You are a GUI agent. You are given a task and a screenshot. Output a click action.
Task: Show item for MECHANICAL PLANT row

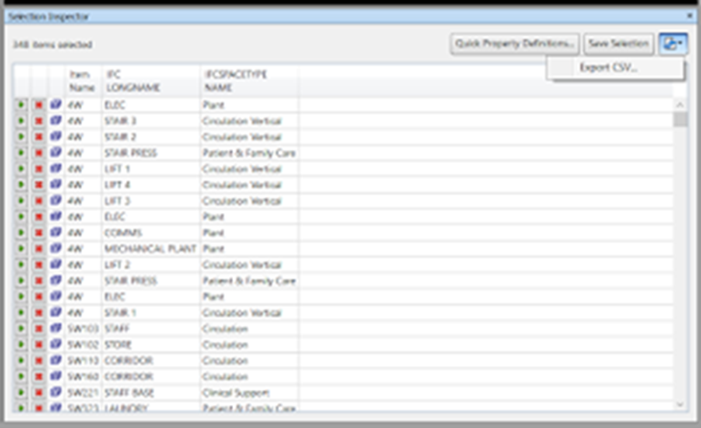pyautogui.click(x=21, y=249)
